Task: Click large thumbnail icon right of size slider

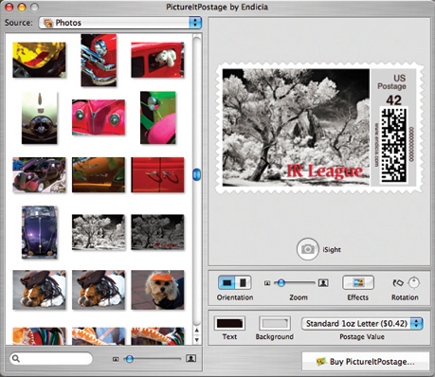Action: 191,358
